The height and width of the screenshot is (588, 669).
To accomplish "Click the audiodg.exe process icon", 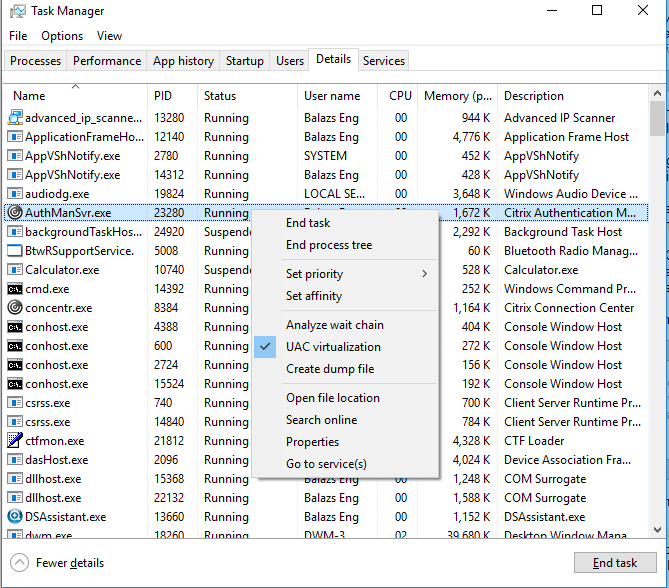I will [15, 194].
